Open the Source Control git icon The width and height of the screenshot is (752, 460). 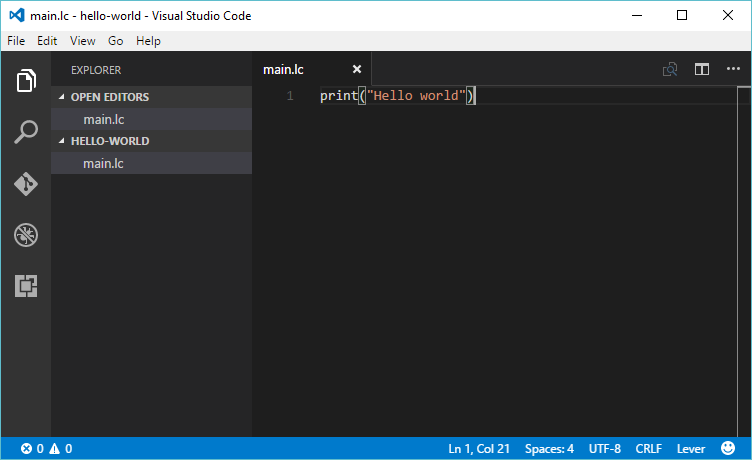tap(26, 184)
